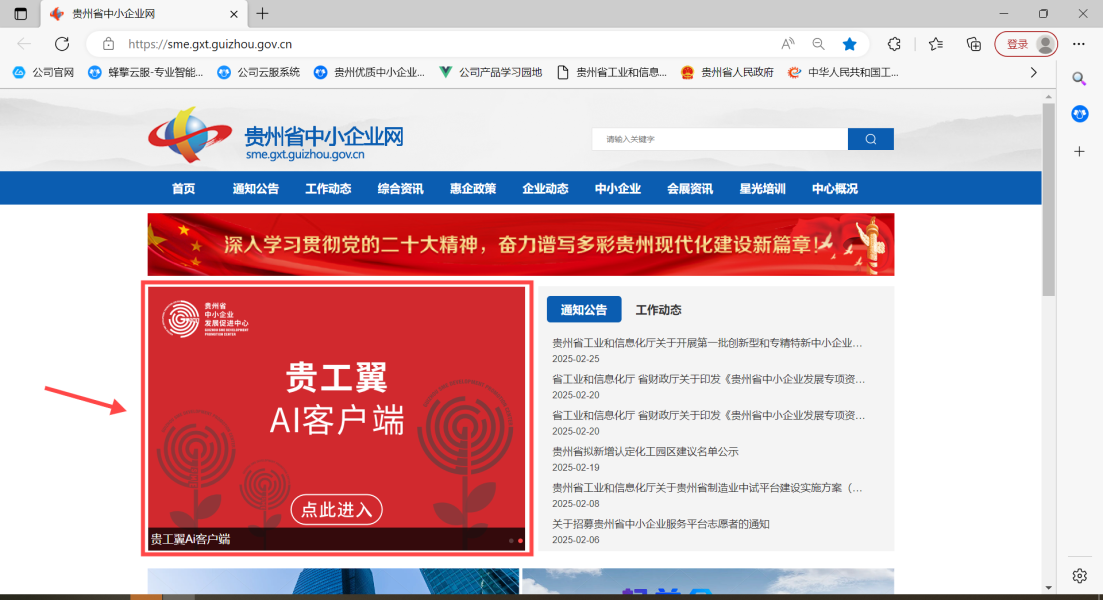The width and height of the screenshot is (1103, 600).
Task: Open a new browser tab
Action: (x=262, y=13)
